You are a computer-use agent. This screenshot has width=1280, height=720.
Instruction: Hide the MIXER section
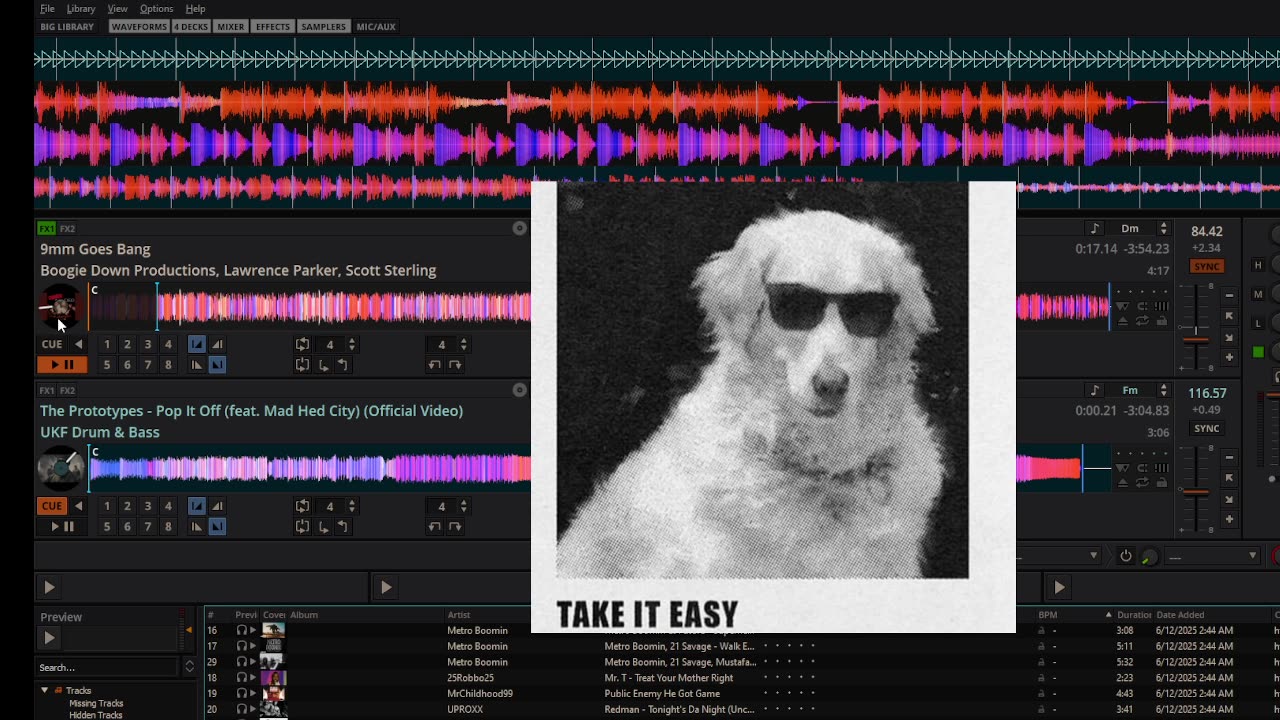pos(231,27)
